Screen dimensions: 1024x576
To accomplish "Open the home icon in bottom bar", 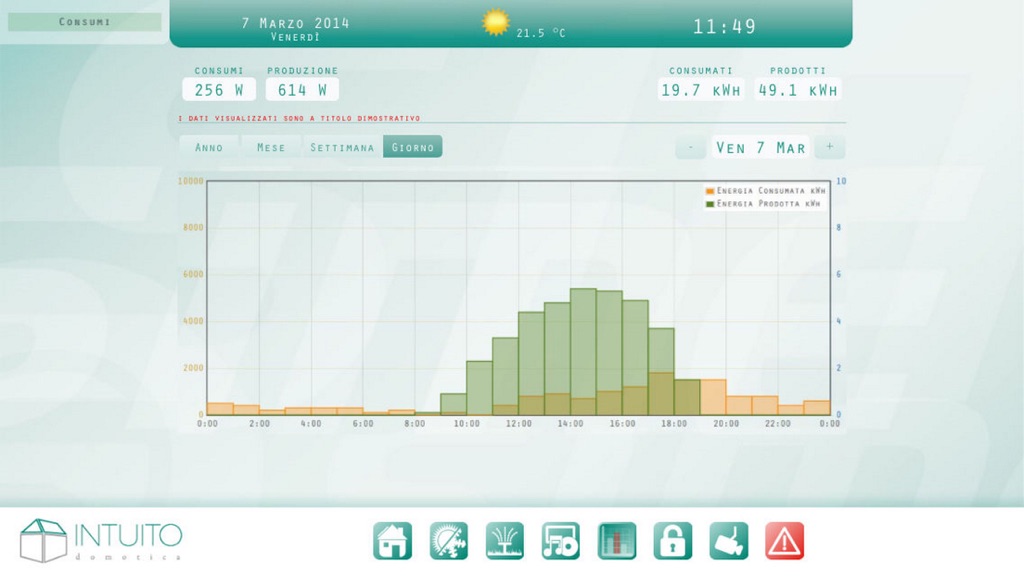I will click(x=392, y=541).
